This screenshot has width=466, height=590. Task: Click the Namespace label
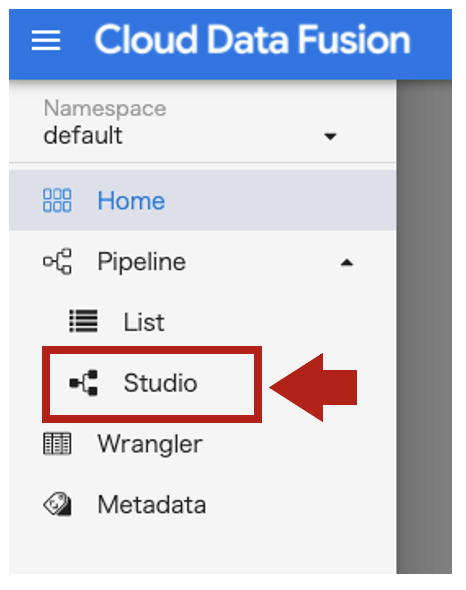pyautogui.click(x=105, y=109)
